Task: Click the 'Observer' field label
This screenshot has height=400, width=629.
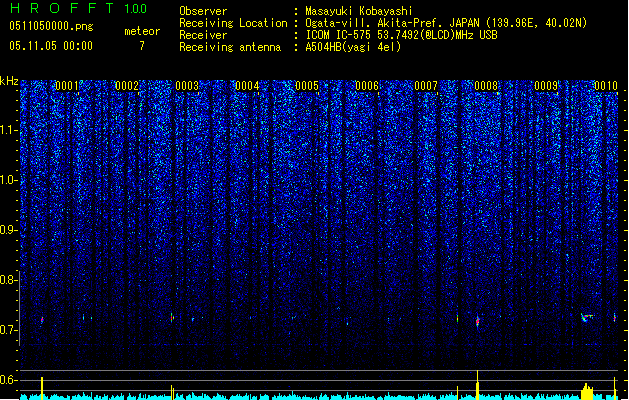Action: pos(203,11)
